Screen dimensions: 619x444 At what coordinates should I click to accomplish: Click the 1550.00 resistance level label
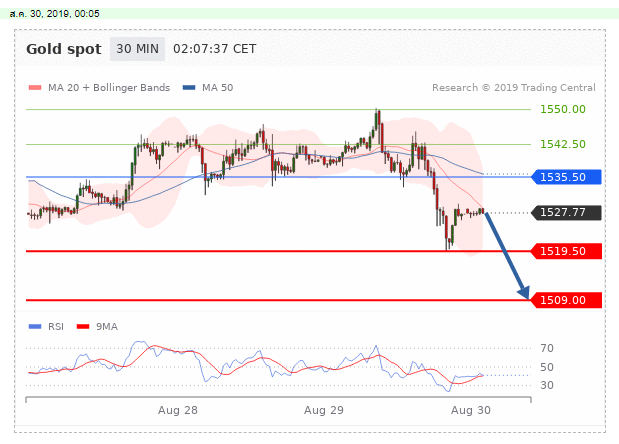pos(563,109)
